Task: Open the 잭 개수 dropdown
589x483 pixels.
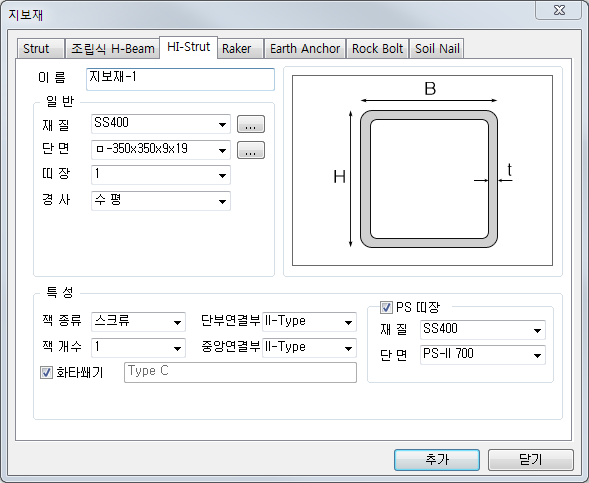Action: [138, 348]
